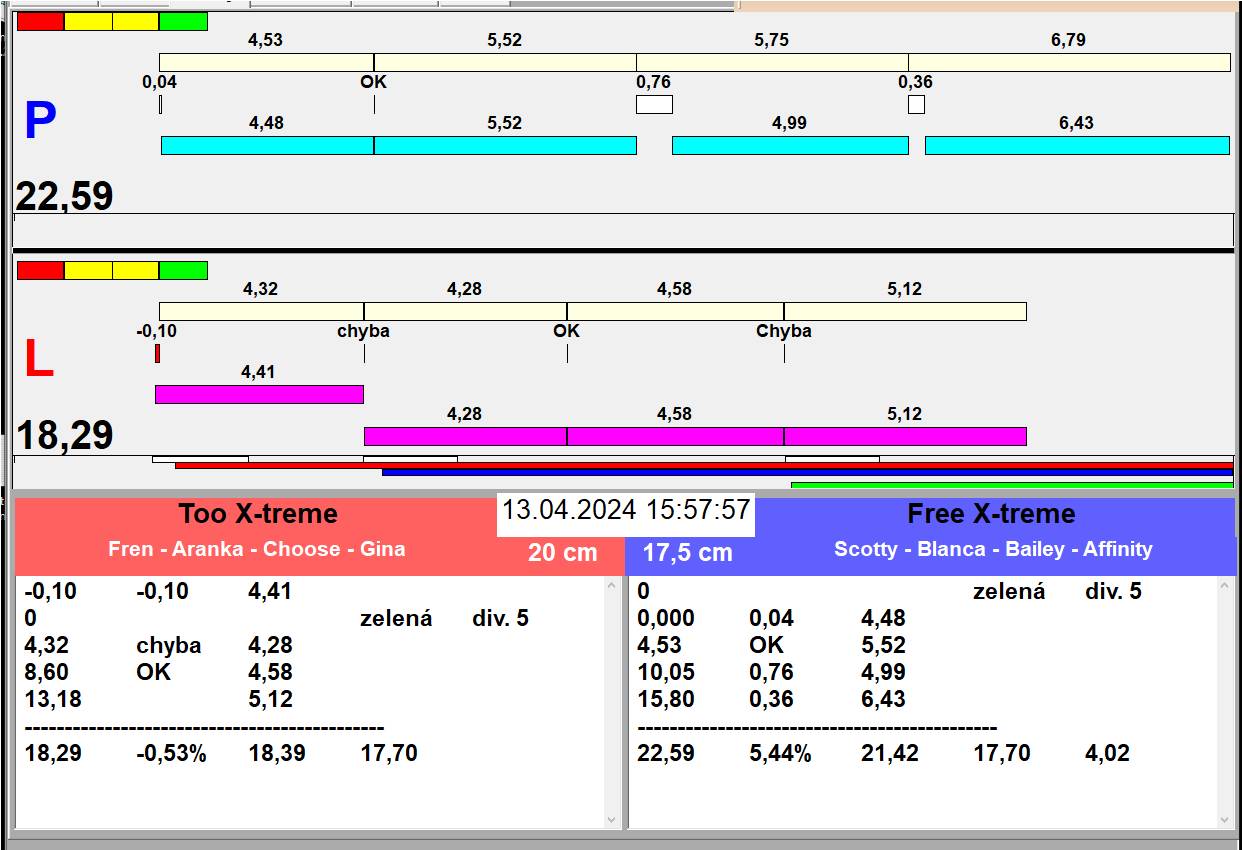Select the cream 5,75 segment in lane P
The image size is (1242, 850).
click(772, 62)
